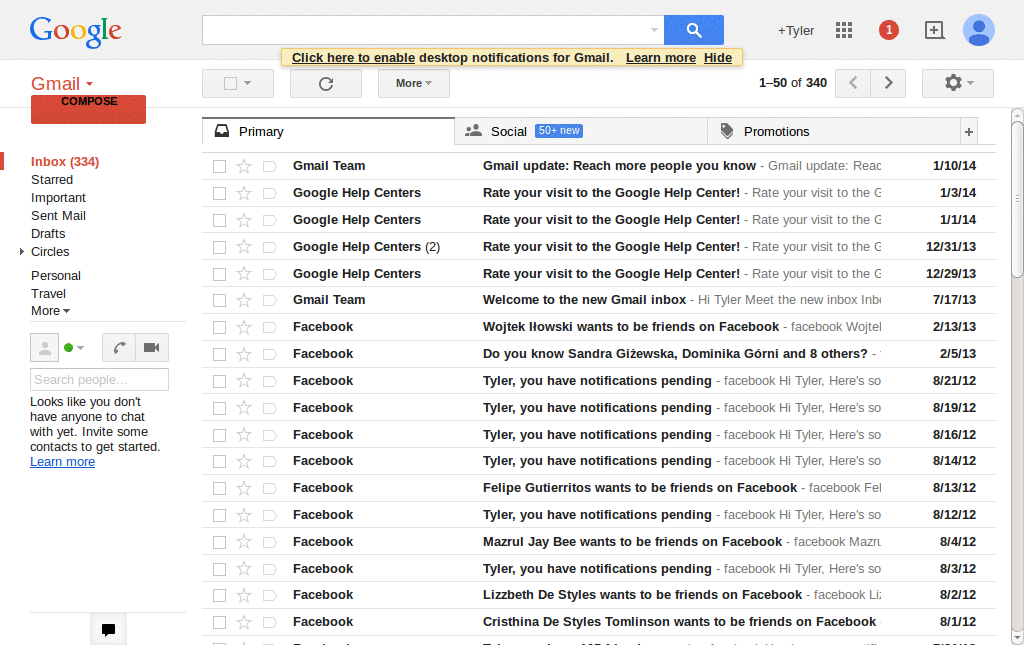The height and width of the screenshot is (645, 1024).
Task: Go to newer messages with left arrow
Action: coord(853,83)
